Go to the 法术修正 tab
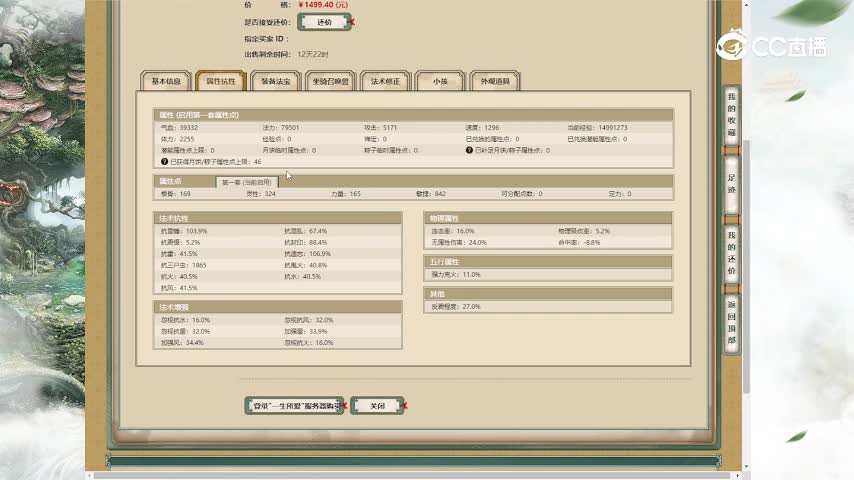 (x=386, y=82)
